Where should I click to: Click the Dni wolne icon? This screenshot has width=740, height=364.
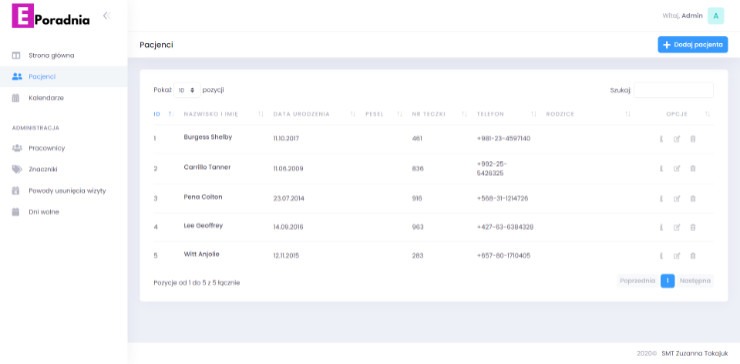pos(16,212)
